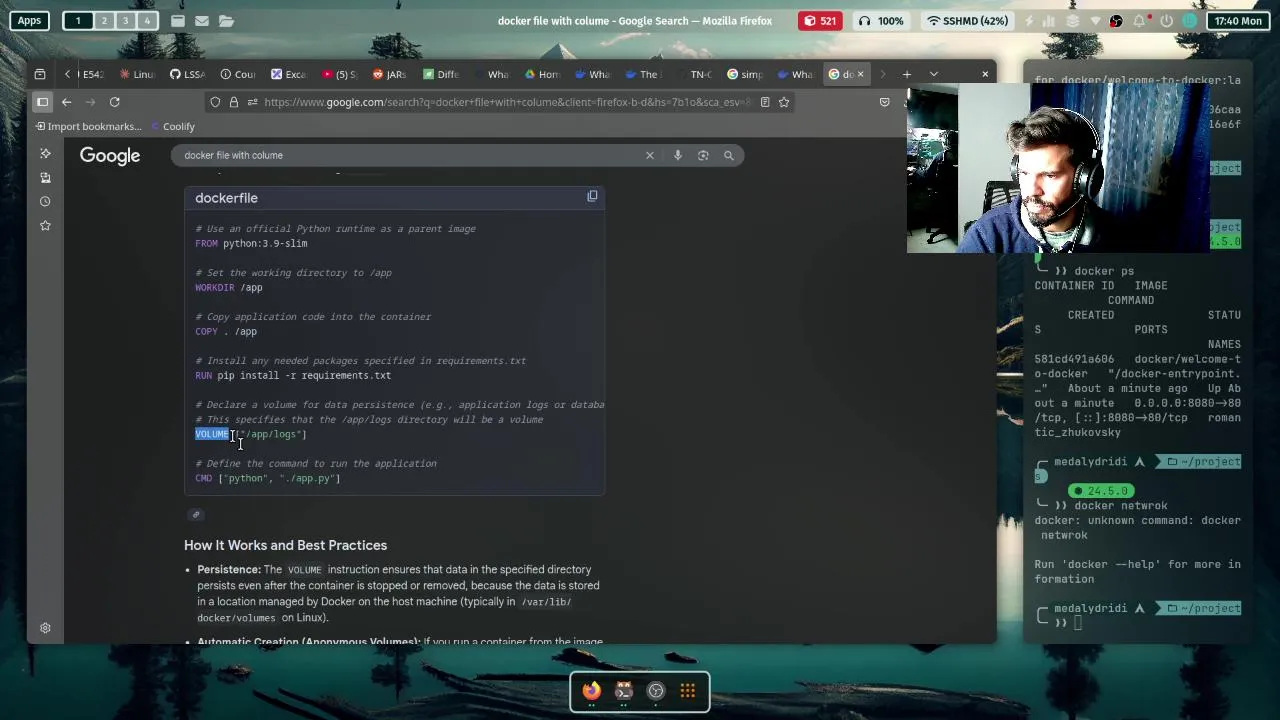Click the notification bell in the tray
1280x720 pixels.
click(1141, 21)
